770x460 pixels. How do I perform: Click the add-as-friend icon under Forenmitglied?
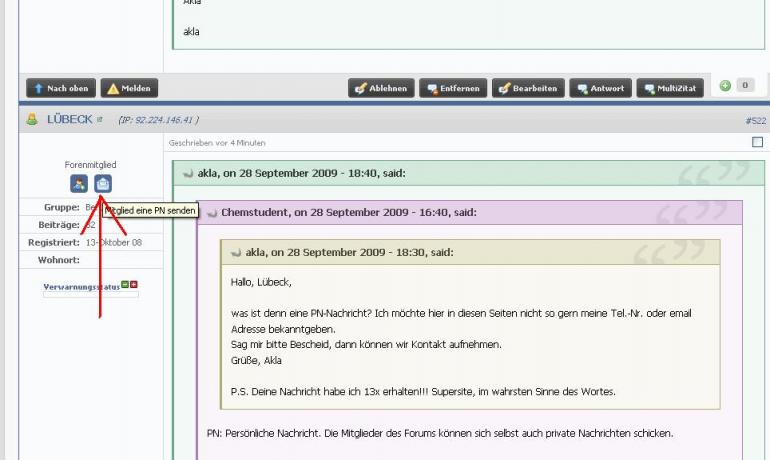pos(79,184)
